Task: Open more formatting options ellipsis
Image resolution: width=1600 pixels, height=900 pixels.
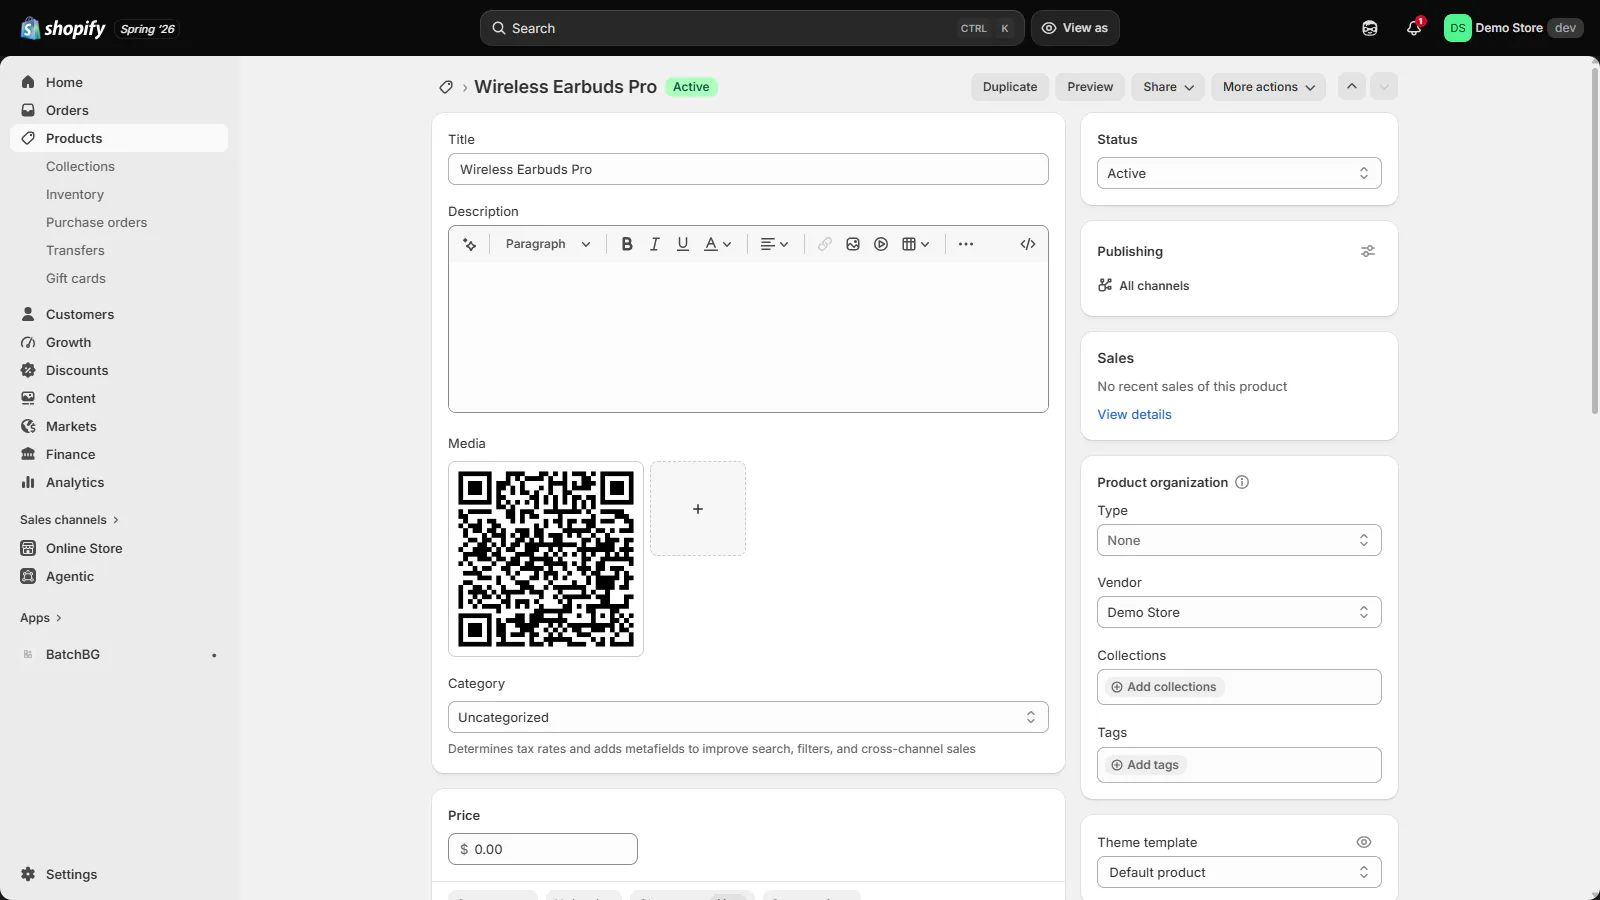Action: (966, 244)
